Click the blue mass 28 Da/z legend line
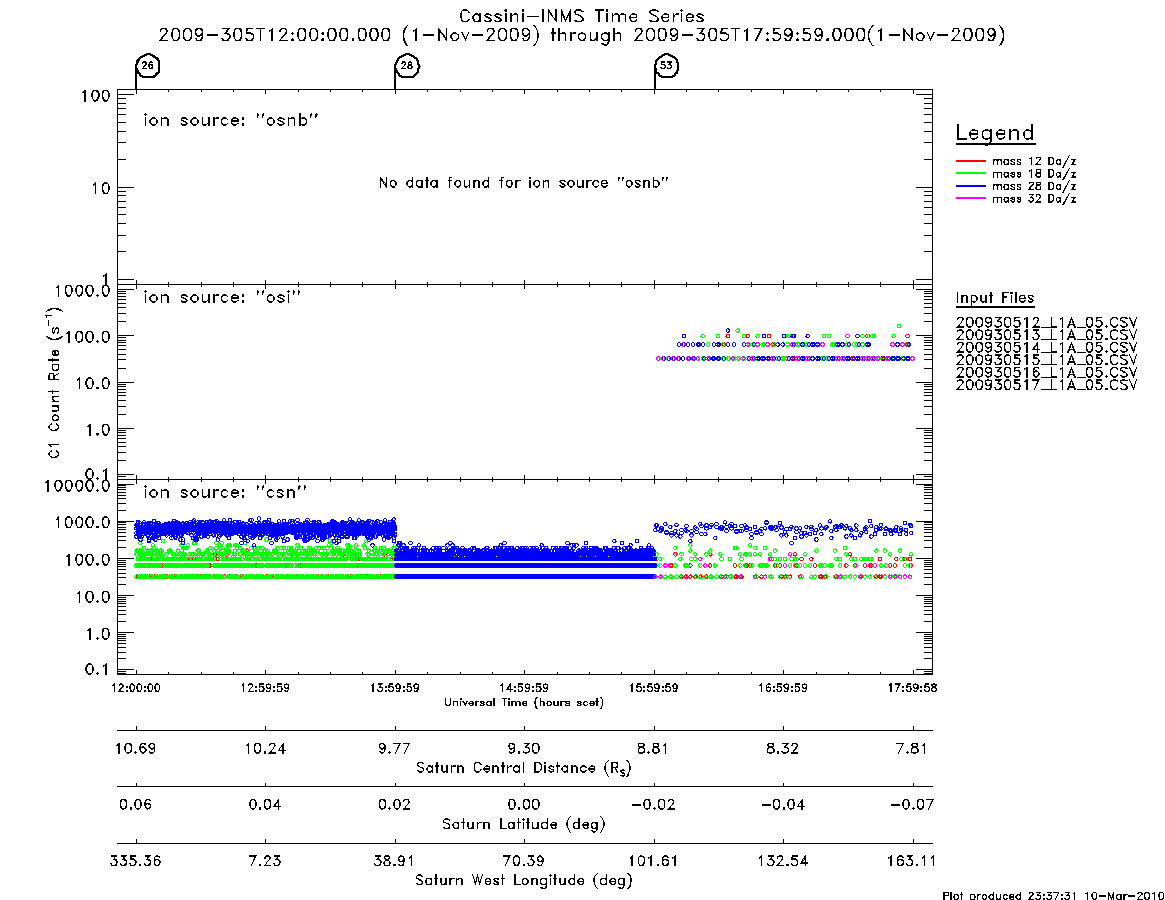Viewport: 1165px width, 900px height. coord(970,187)
